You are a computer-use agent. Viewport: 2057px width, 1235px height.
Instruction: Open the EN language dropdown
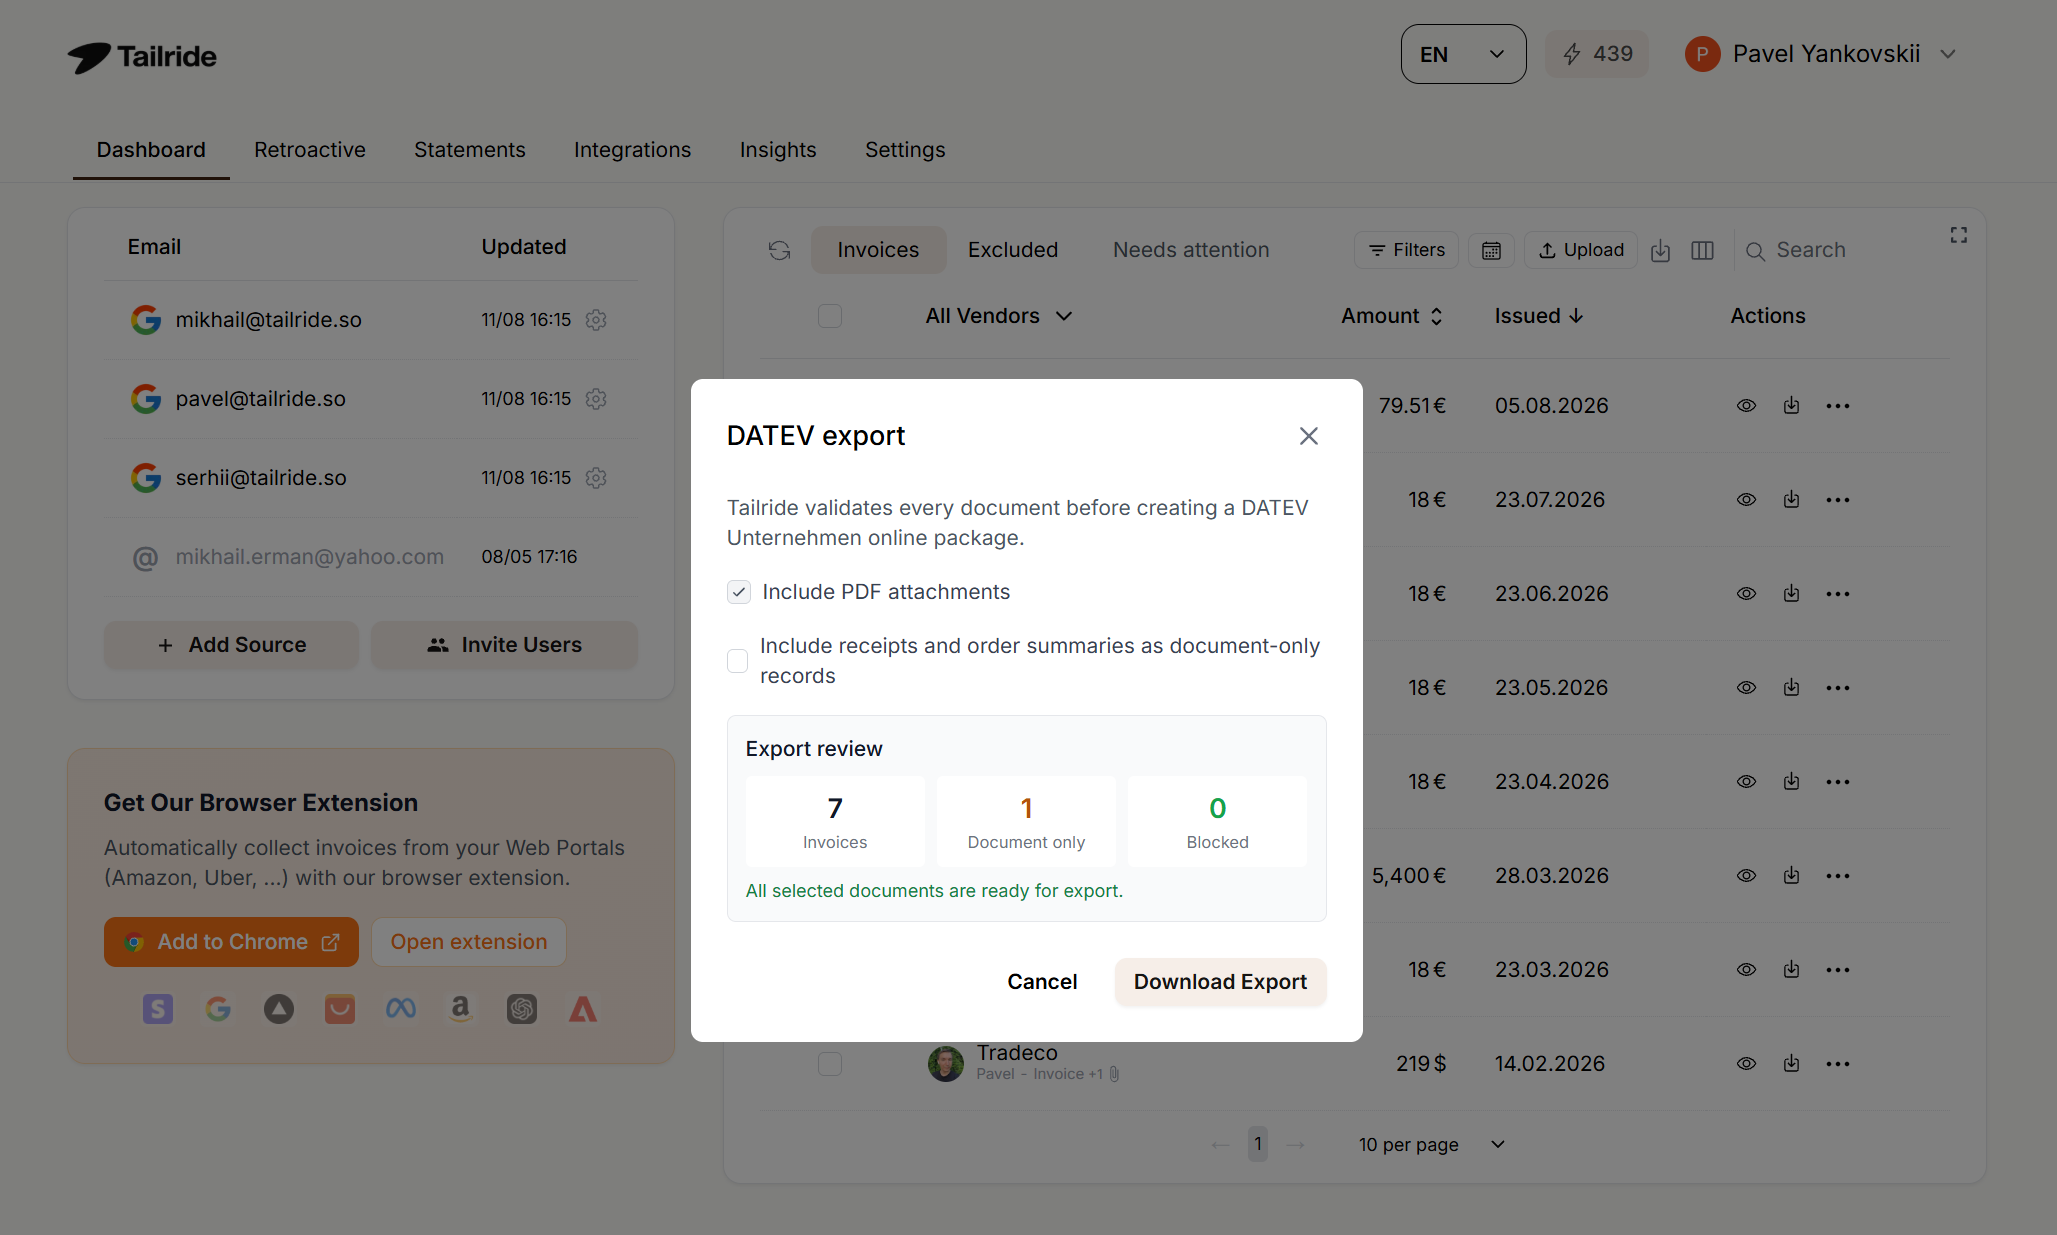(x=1463, y=54)
